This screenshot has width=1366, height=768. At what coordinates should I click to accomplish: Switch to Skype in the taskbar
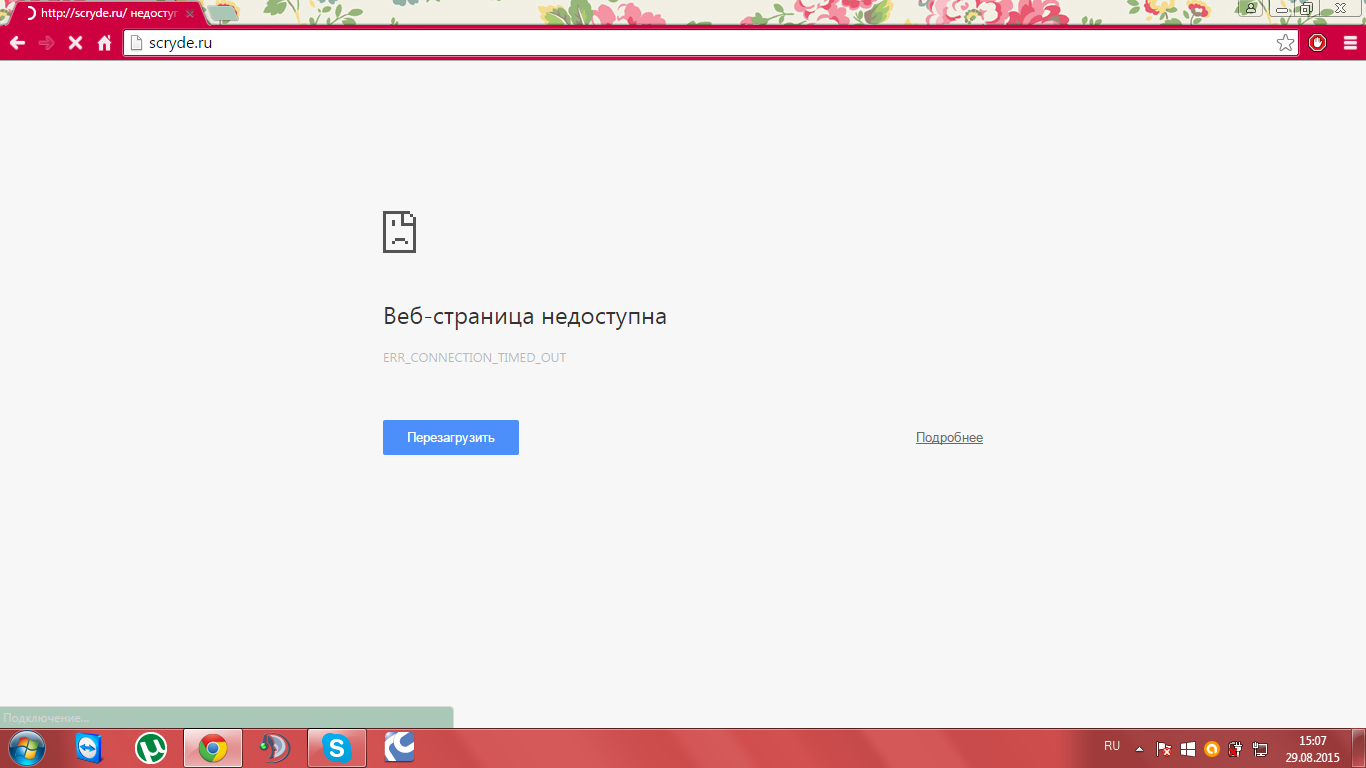[336, 748]
